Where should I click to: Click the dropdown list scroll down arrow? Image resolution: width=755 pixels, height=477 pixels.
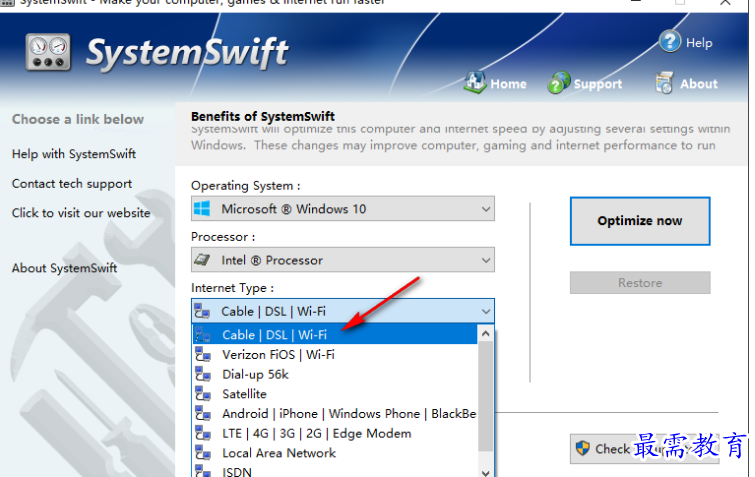click(486, 472)
